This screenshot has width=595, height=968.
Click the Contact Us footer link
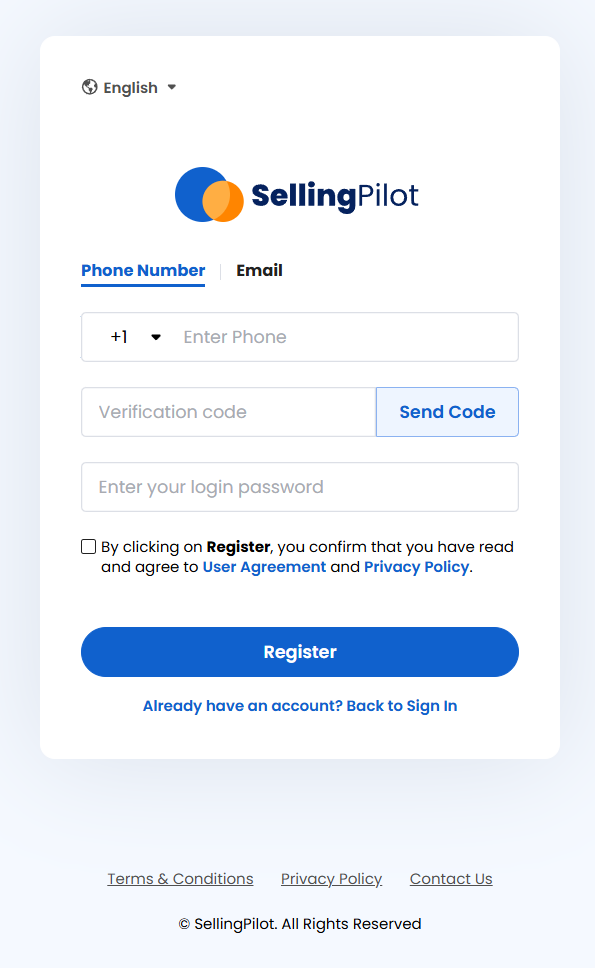point(451,878)
